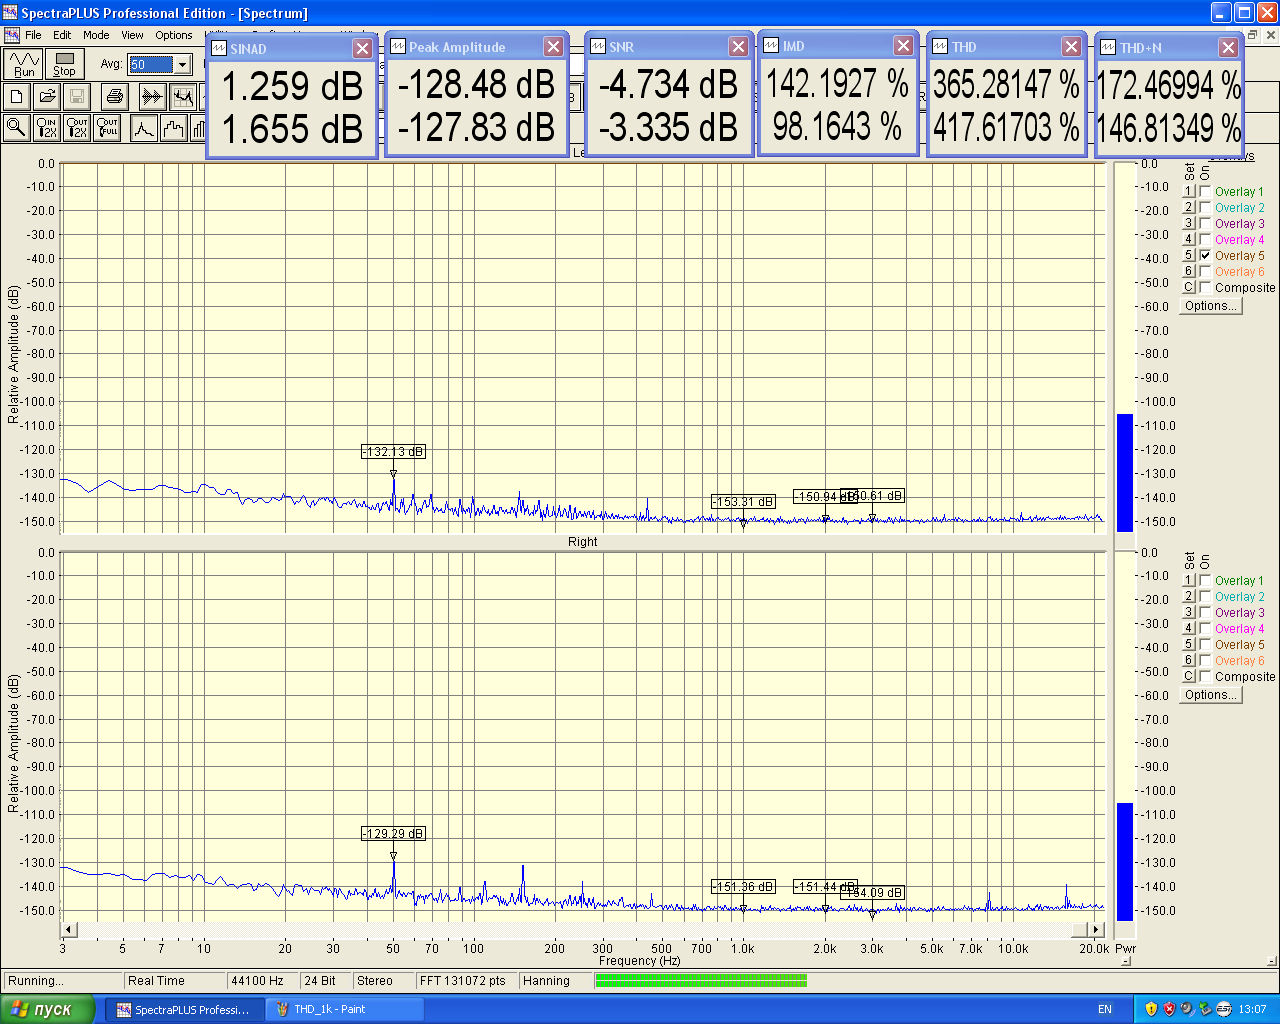Viewport: 1280px width, 1024px height.
Task: Click Set button 3 in bottom plot overlays
Action: click(x=1189, y=613)
